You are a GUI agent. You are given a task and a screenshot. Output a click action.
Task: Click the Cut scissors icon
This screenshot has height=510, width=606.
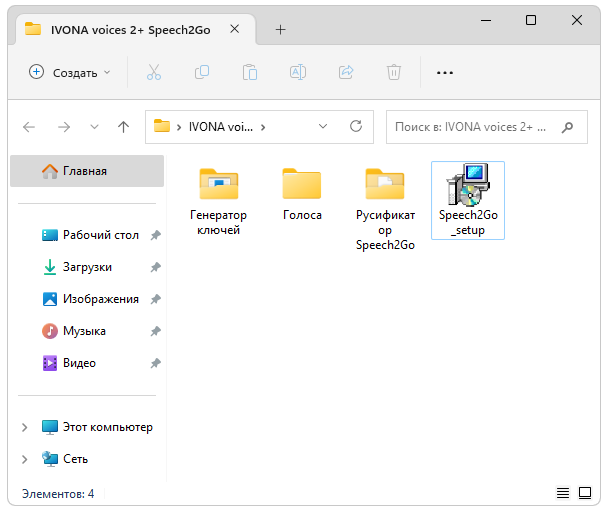point(154,72)
